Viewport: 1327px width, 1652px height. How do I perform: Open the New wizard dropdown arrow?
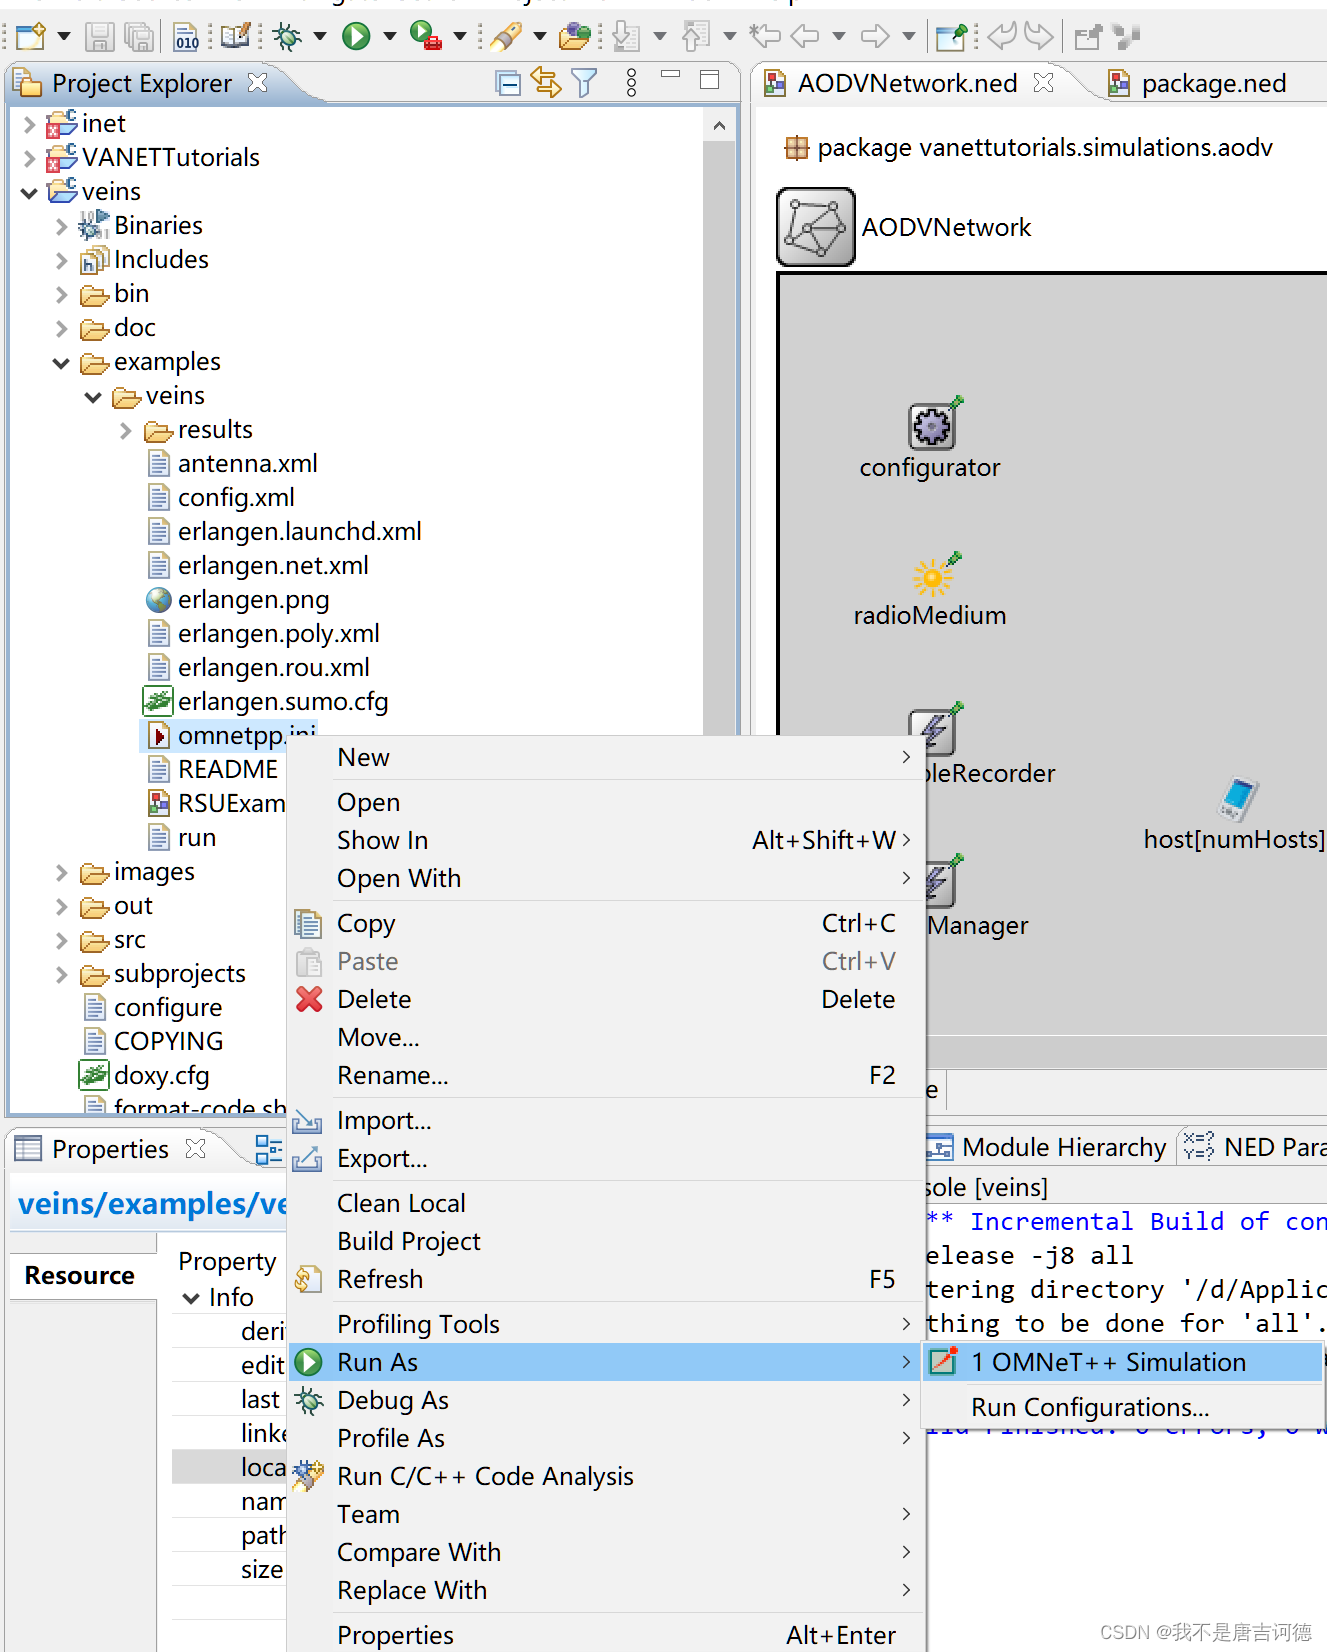[64, 37]
